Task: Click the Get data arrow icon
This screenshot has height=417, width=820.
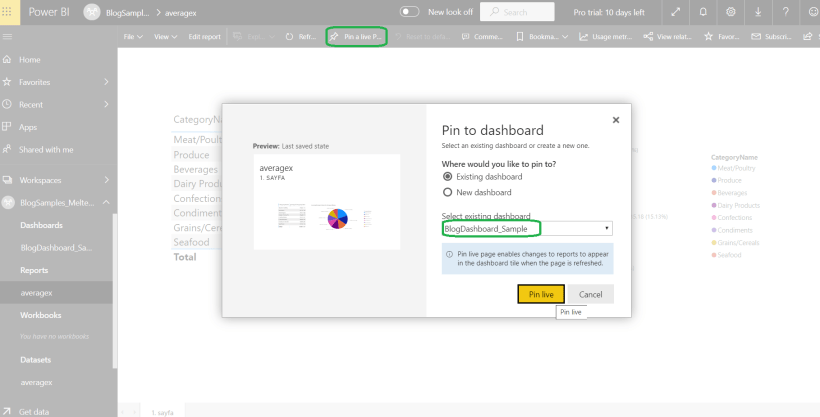Action: [x=7, y=411]
